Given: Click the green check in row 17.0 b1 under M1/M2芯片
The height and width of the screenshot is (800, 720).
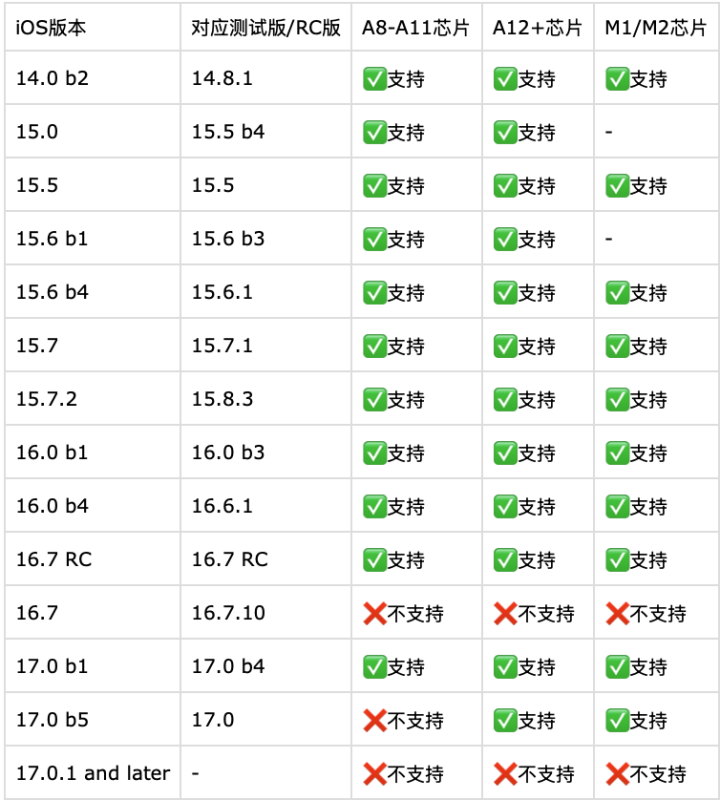Looking at the screenshot, I should point(617,667).
